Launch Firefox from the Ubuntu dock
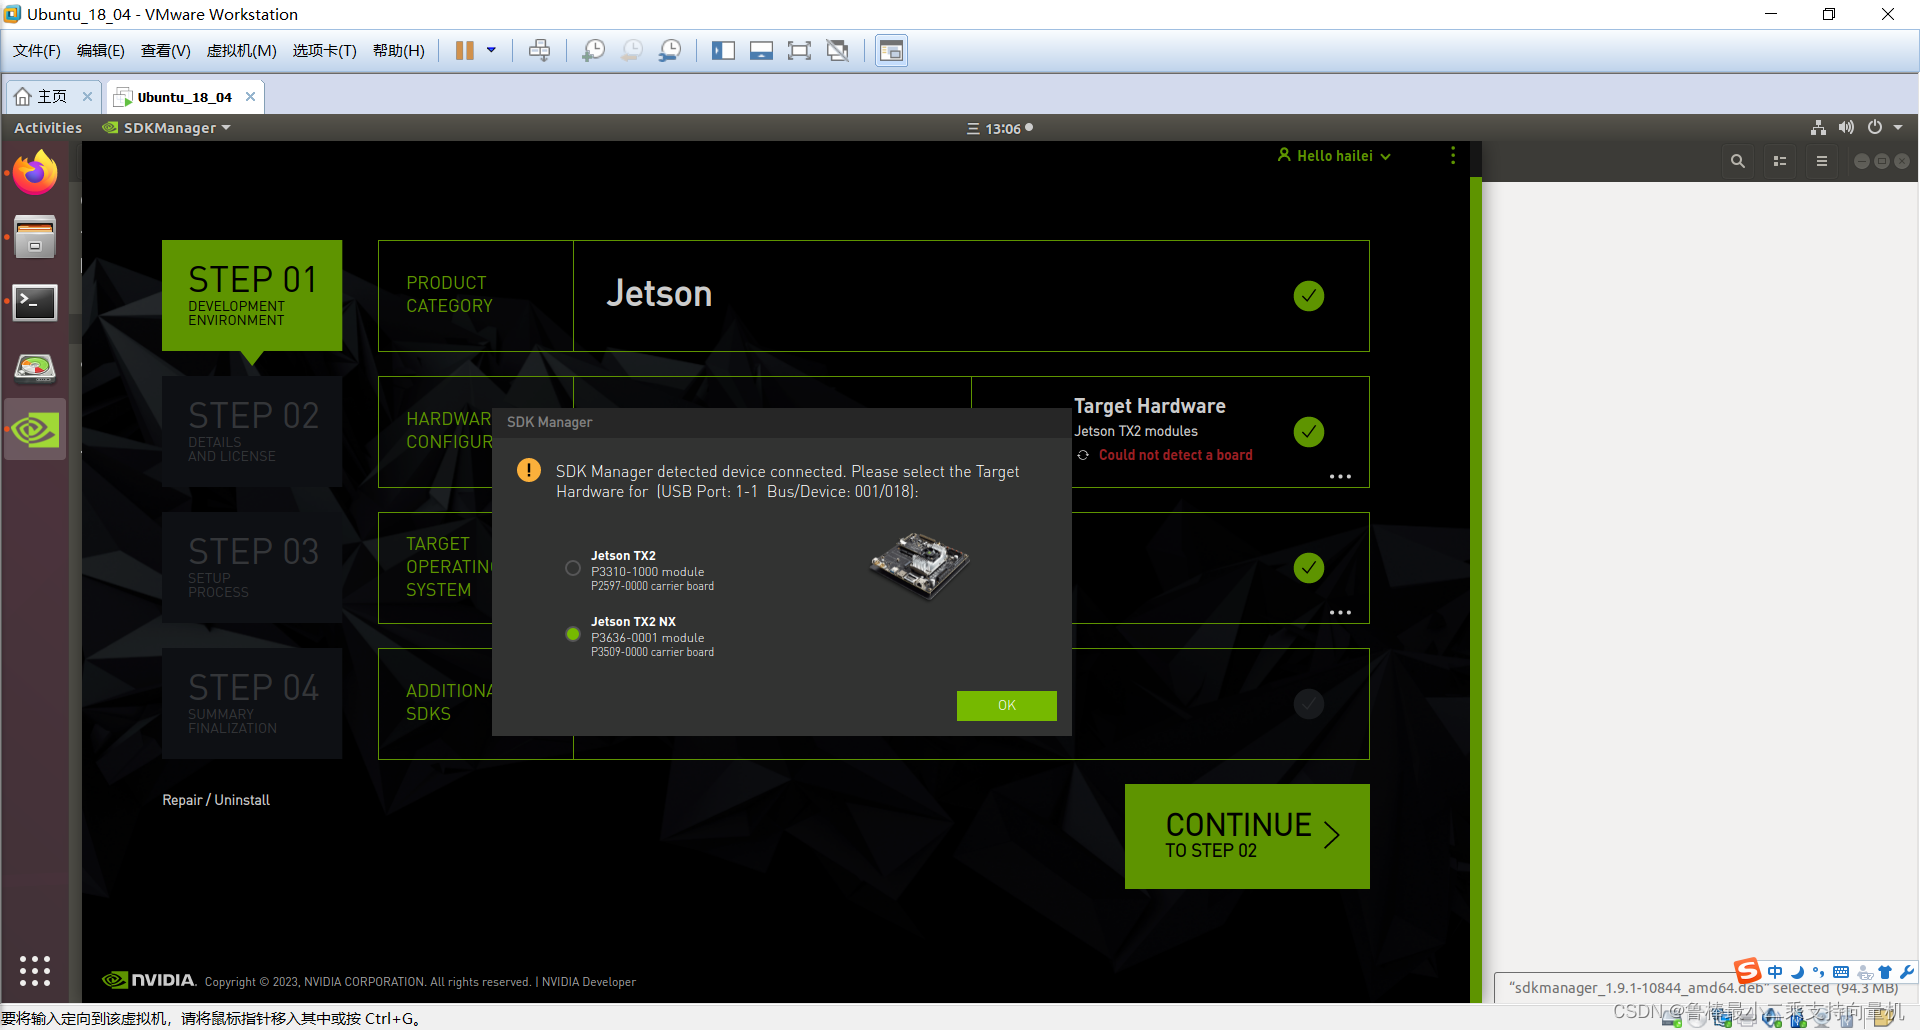1920x1030 pixels. (x=35, y=172)
